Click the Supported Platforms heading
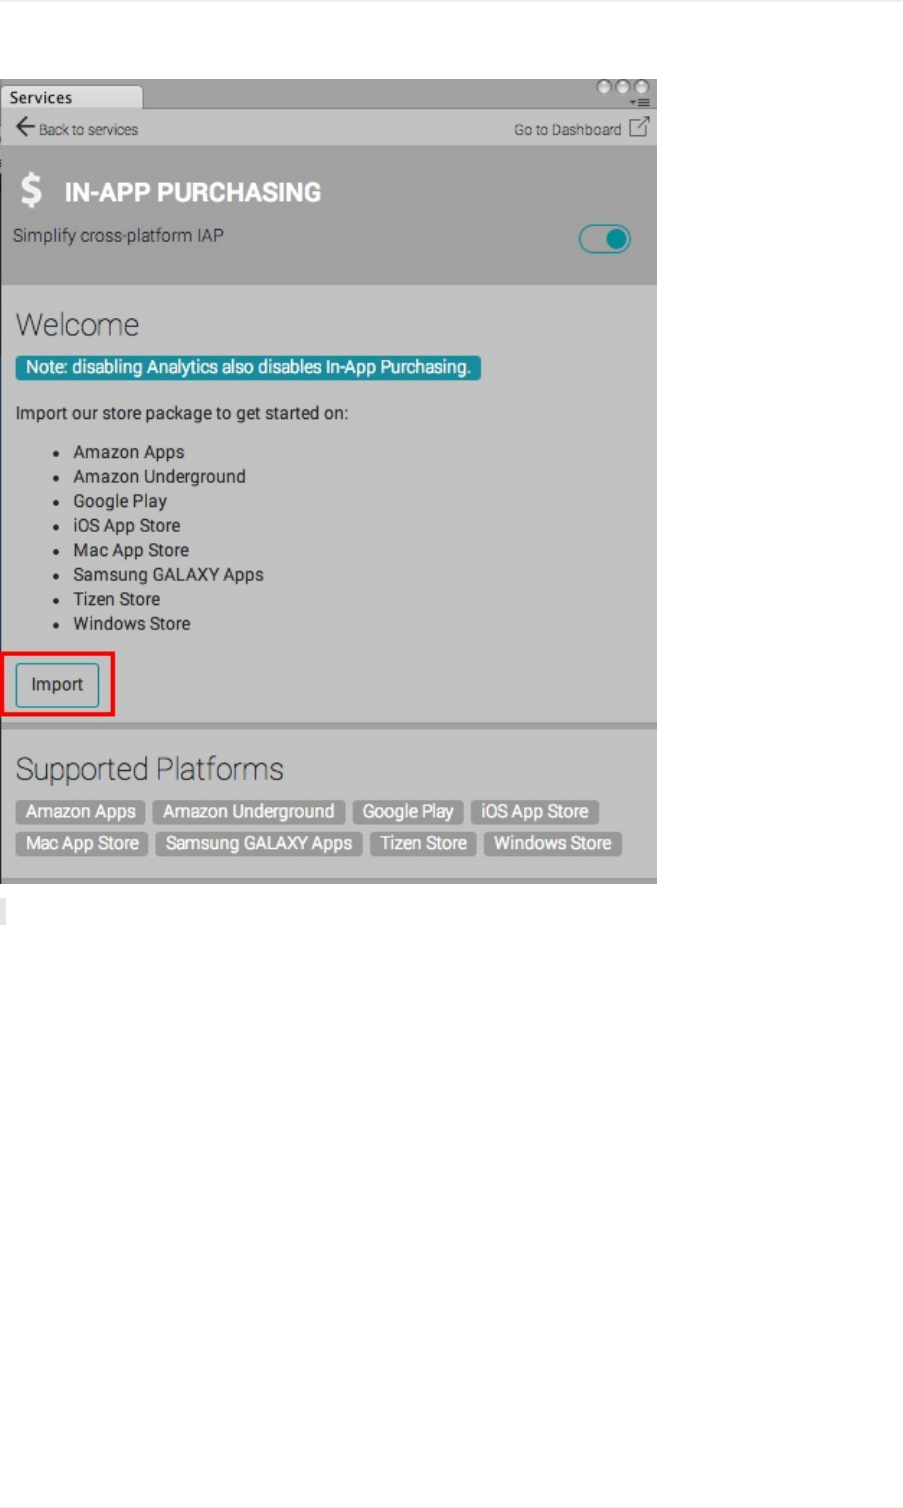 coord(150,769)
